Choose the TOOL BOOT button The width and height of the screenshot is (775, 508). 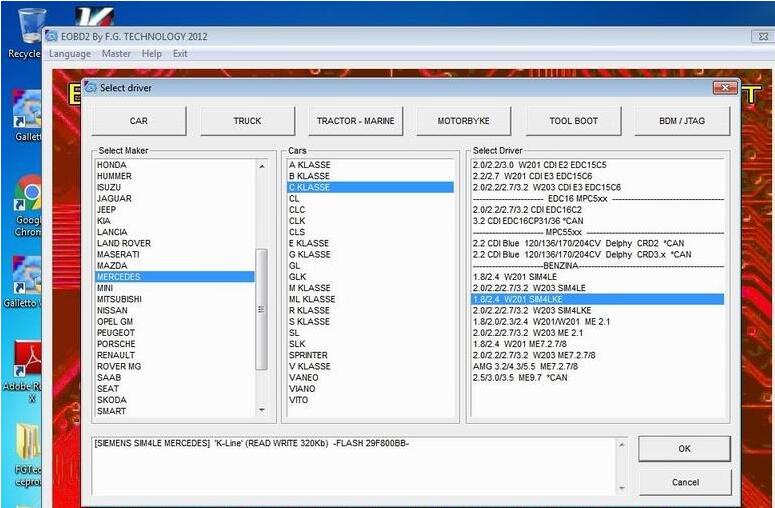pyautogui.click(x=573, y=121)
